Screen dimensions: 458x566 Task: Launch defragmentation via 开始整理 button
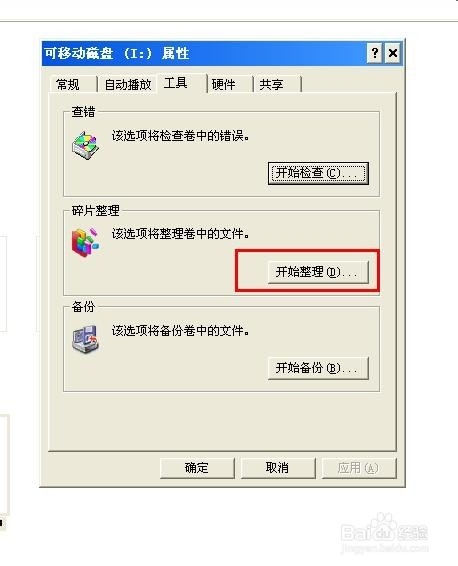click(x=318, y=272)
